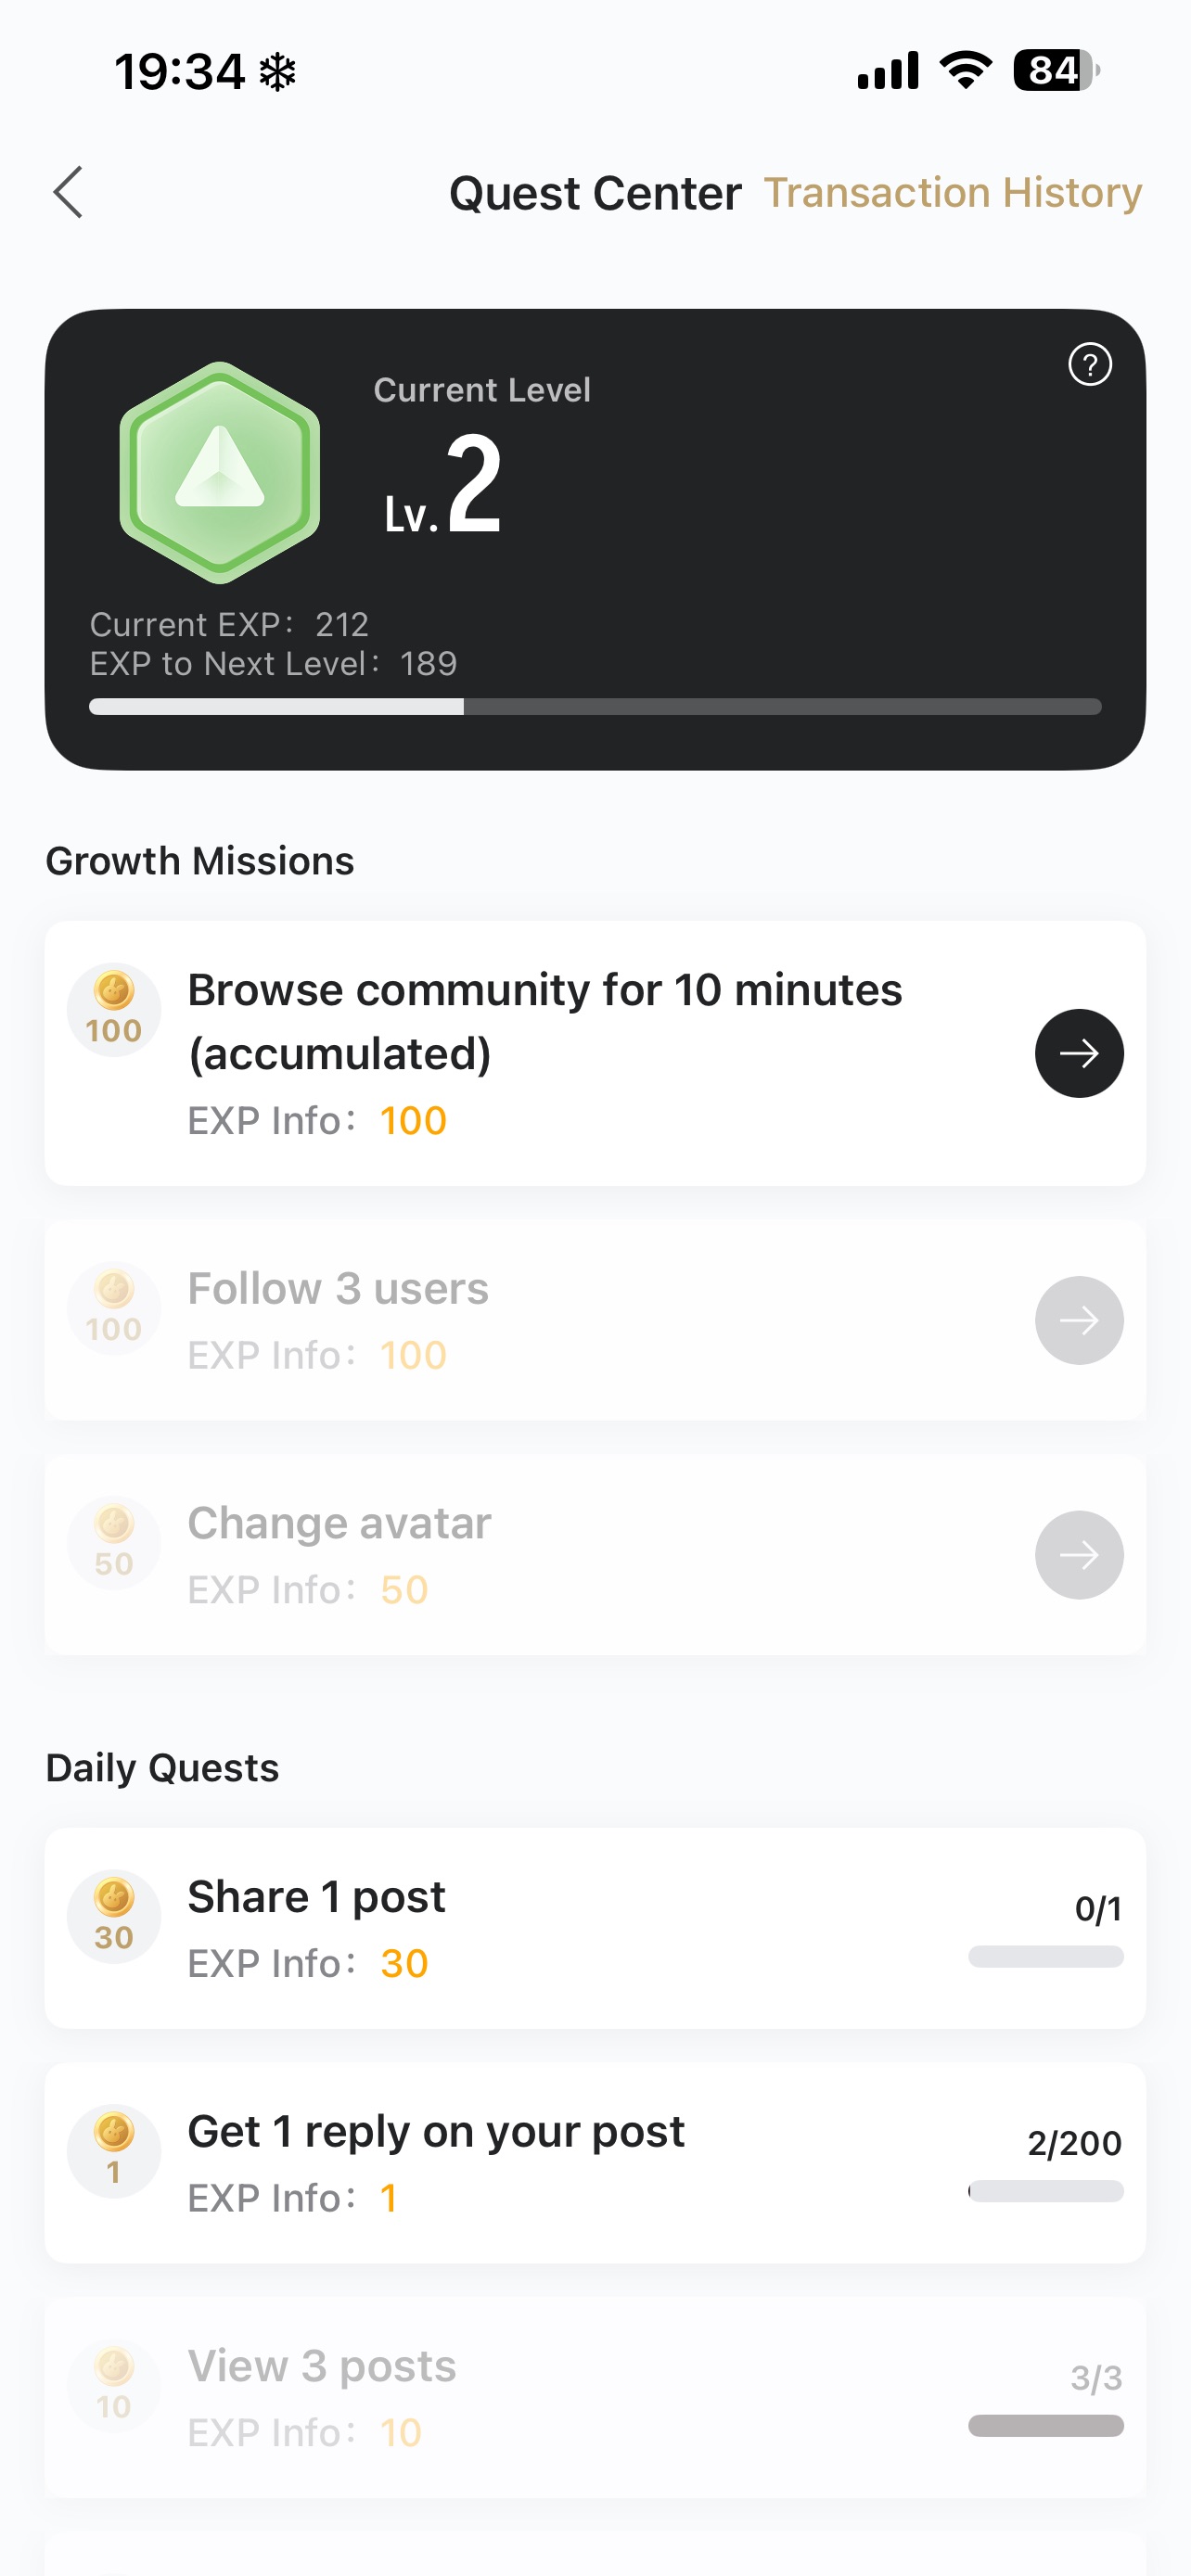Tap the help question mark icon

click(x=1089, y=364)
